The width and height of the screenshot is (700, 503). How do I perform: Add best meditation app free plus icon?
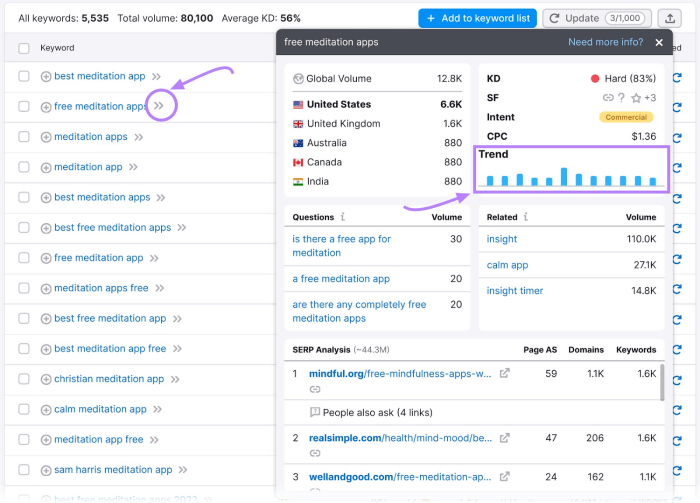(x=46, y=349)
